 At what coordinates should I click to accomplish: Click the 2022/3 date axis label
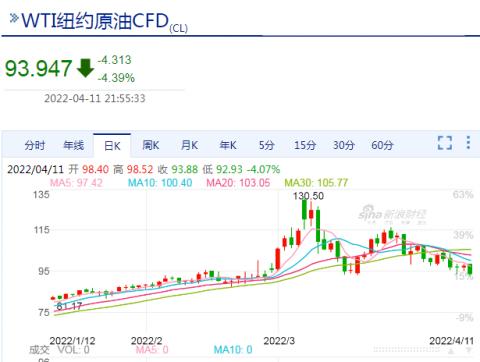[279, 341]
